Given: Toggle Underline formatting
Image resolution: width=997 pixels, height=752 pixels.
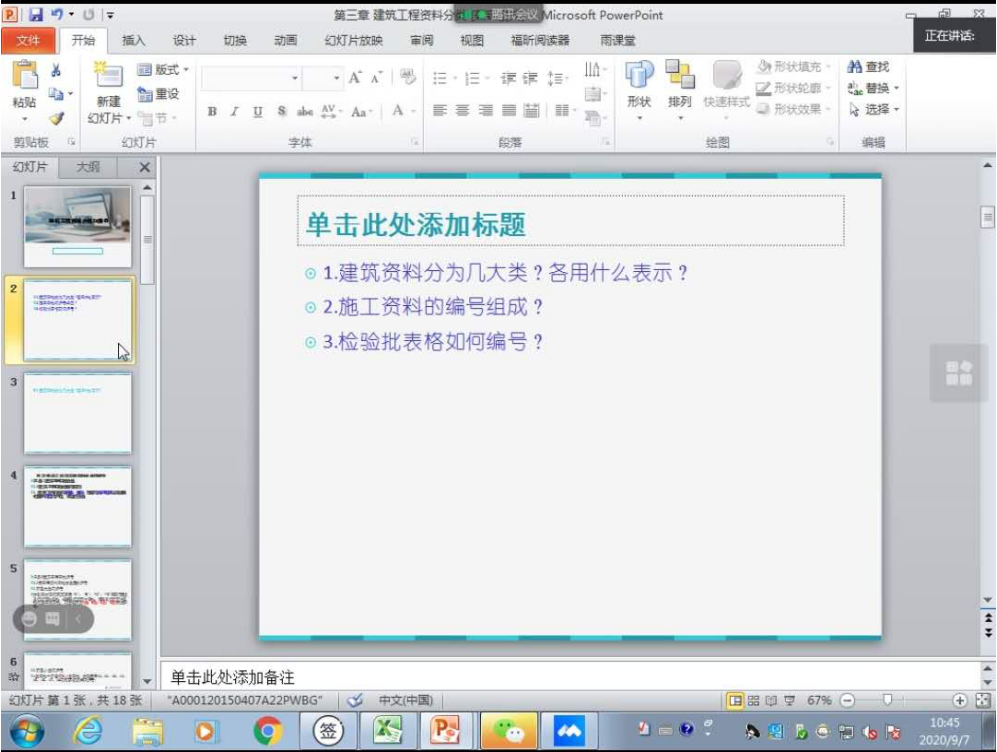Looking at the screenshot, I should pyautogui.click(x=257, y=112).
